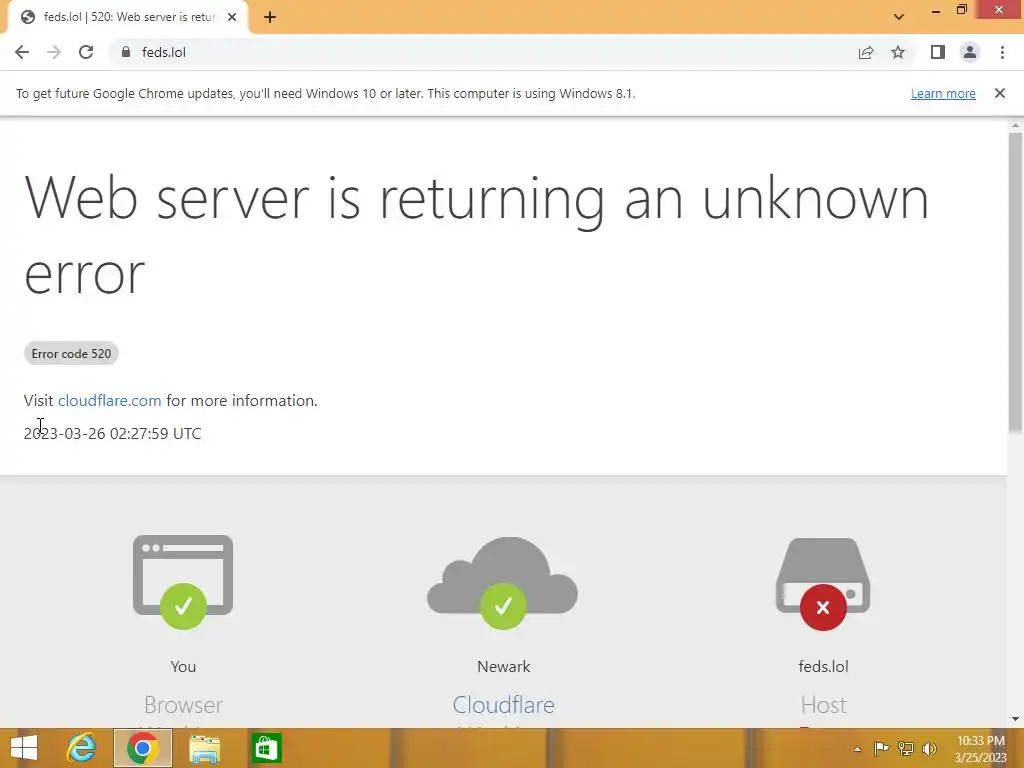Image resolution: width=1024 pixels, height=768 pixels.
Task: Reload the feds.lol page
Action: pos(86,52)
